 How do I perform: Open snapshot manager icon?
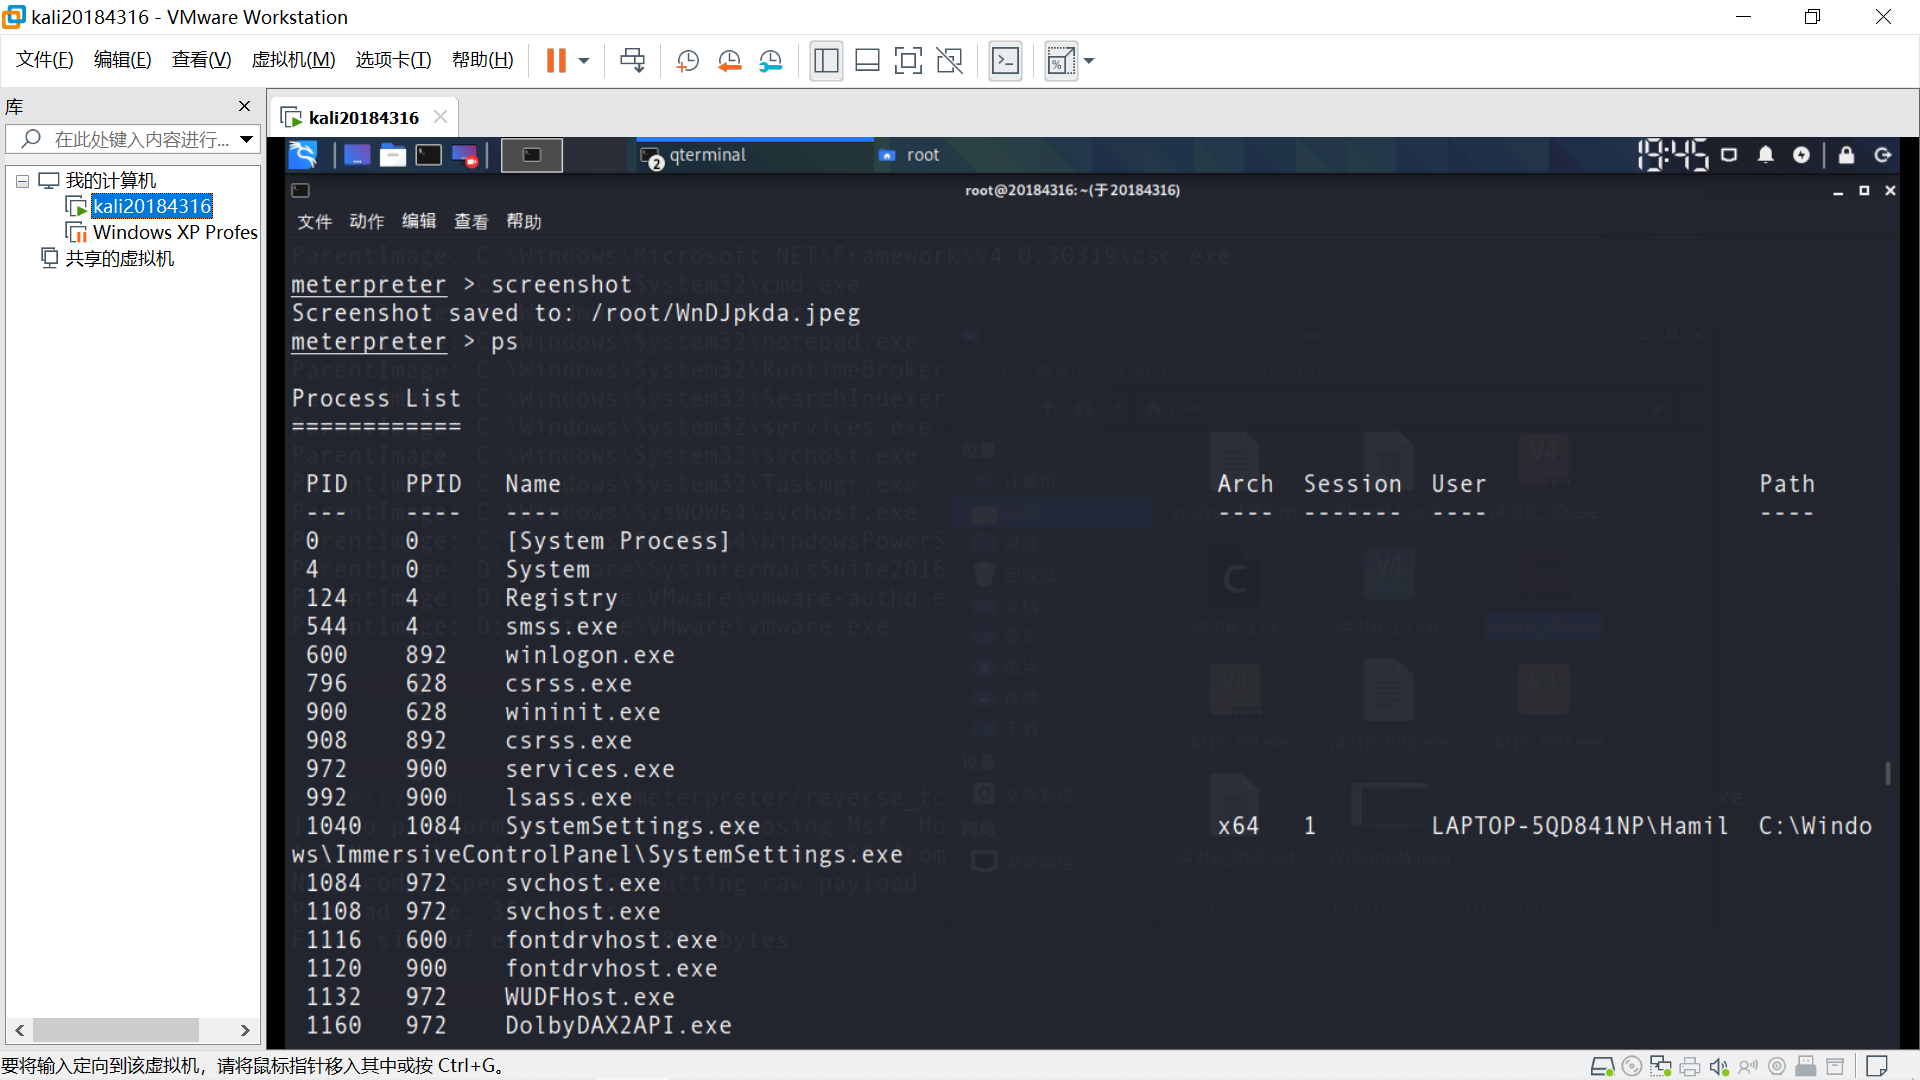[x=770, y=61]
